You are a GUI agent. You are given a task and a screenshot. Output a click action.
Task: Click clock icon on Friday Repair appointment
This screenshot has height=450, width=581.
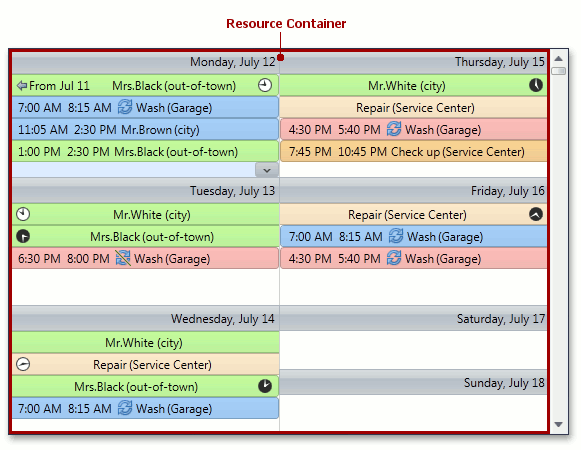[536, 214]
